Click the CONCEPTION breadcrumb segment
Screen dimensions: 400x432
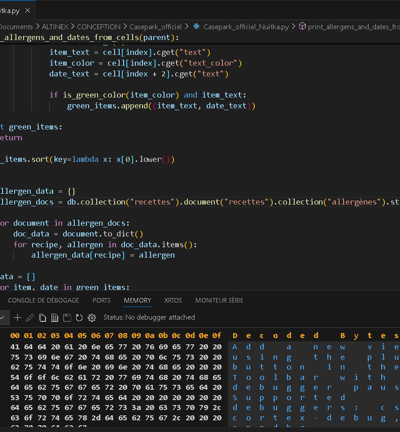[99, 27]
